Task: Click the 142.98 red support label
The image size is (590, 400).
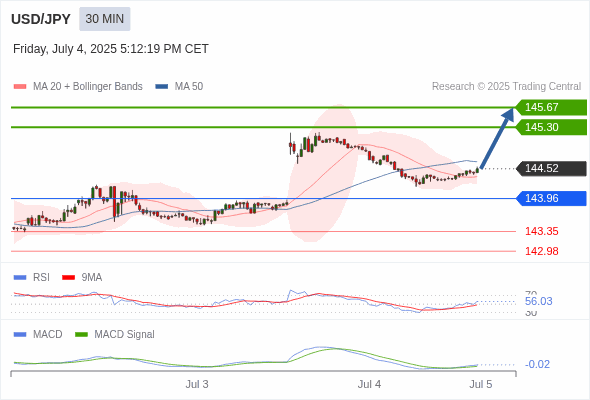Action: click(541, 251)
